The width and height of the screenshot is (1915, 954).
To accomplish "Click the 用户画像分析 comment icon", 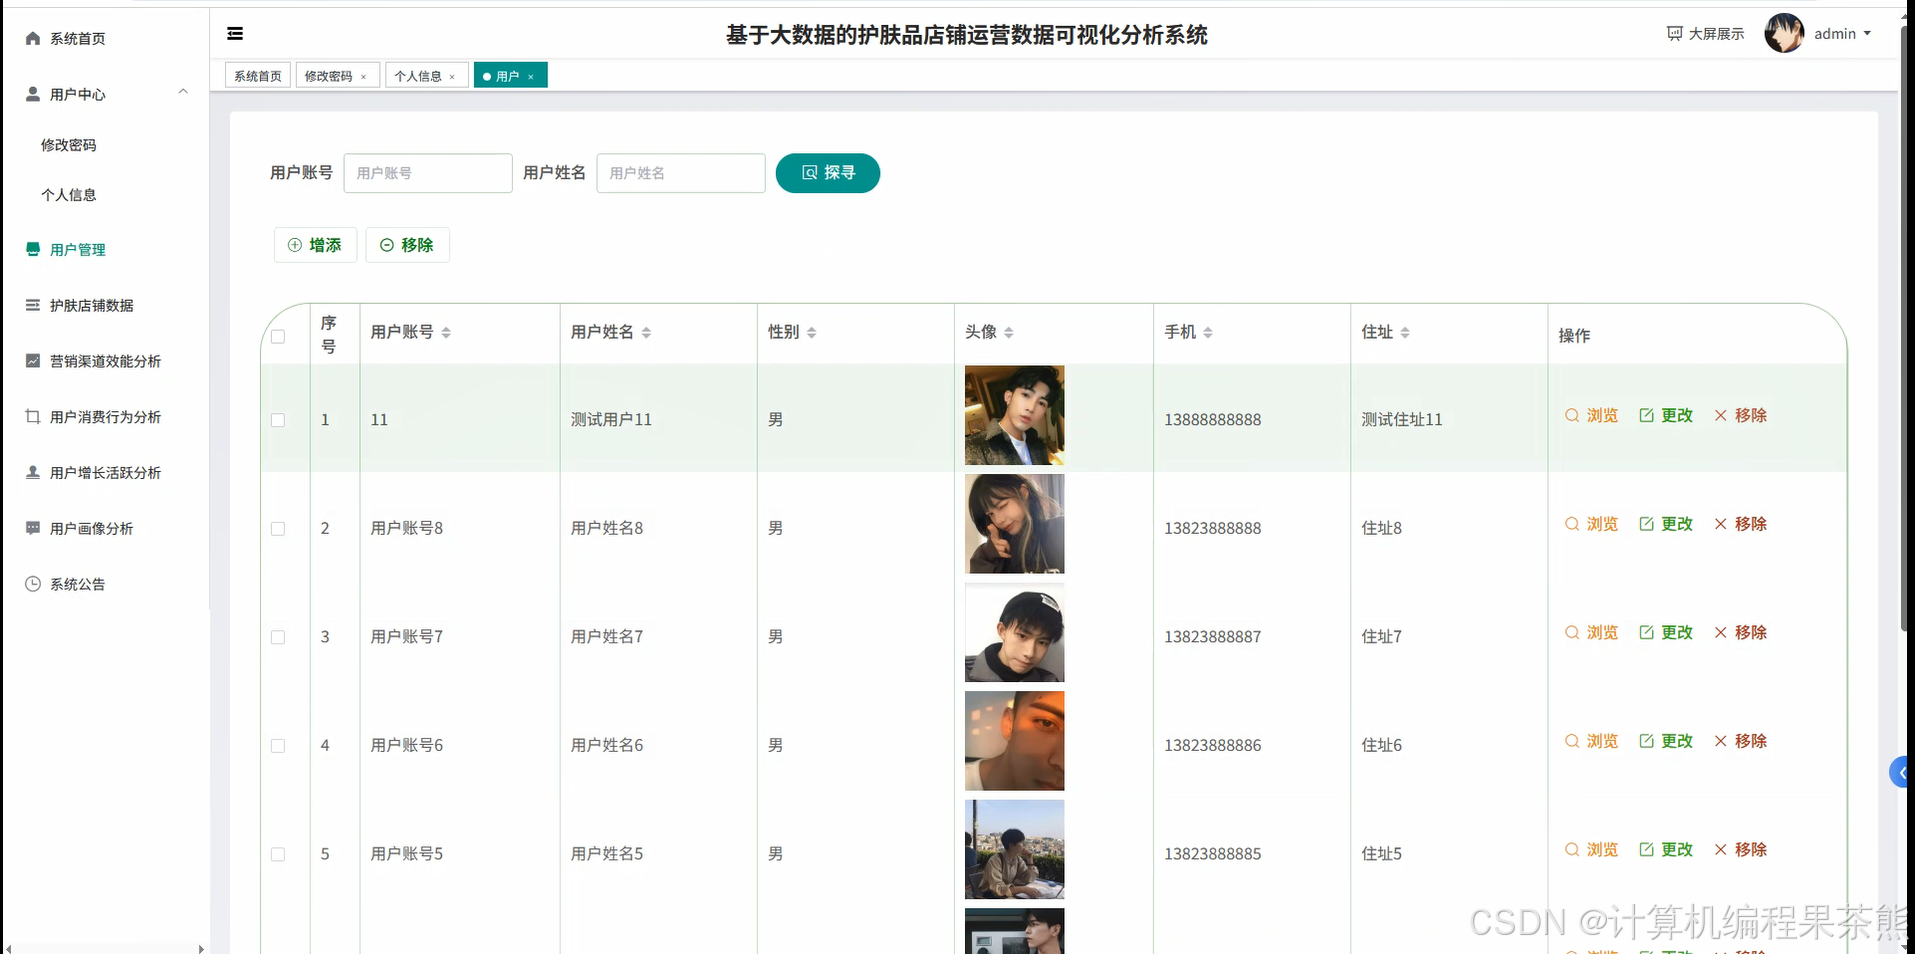I will coord(33,528).
